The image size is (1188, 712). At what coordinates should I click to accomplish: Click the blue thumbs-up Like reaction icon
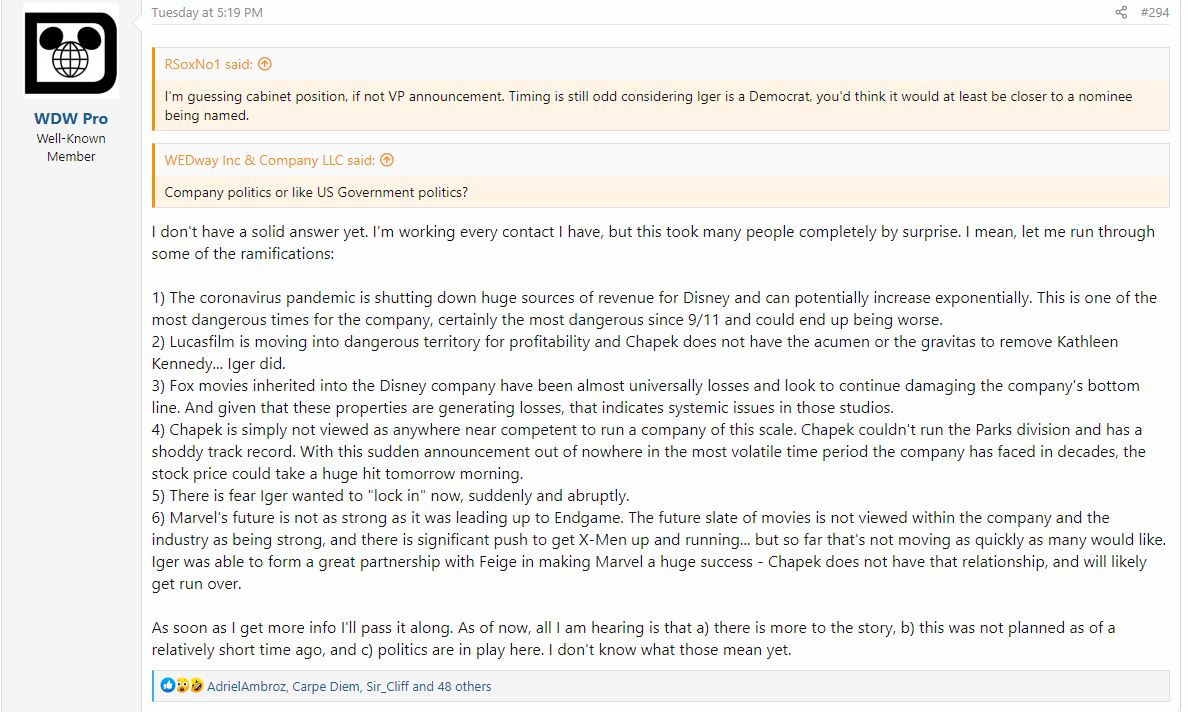pyautogui.click(x=168, y=686)
